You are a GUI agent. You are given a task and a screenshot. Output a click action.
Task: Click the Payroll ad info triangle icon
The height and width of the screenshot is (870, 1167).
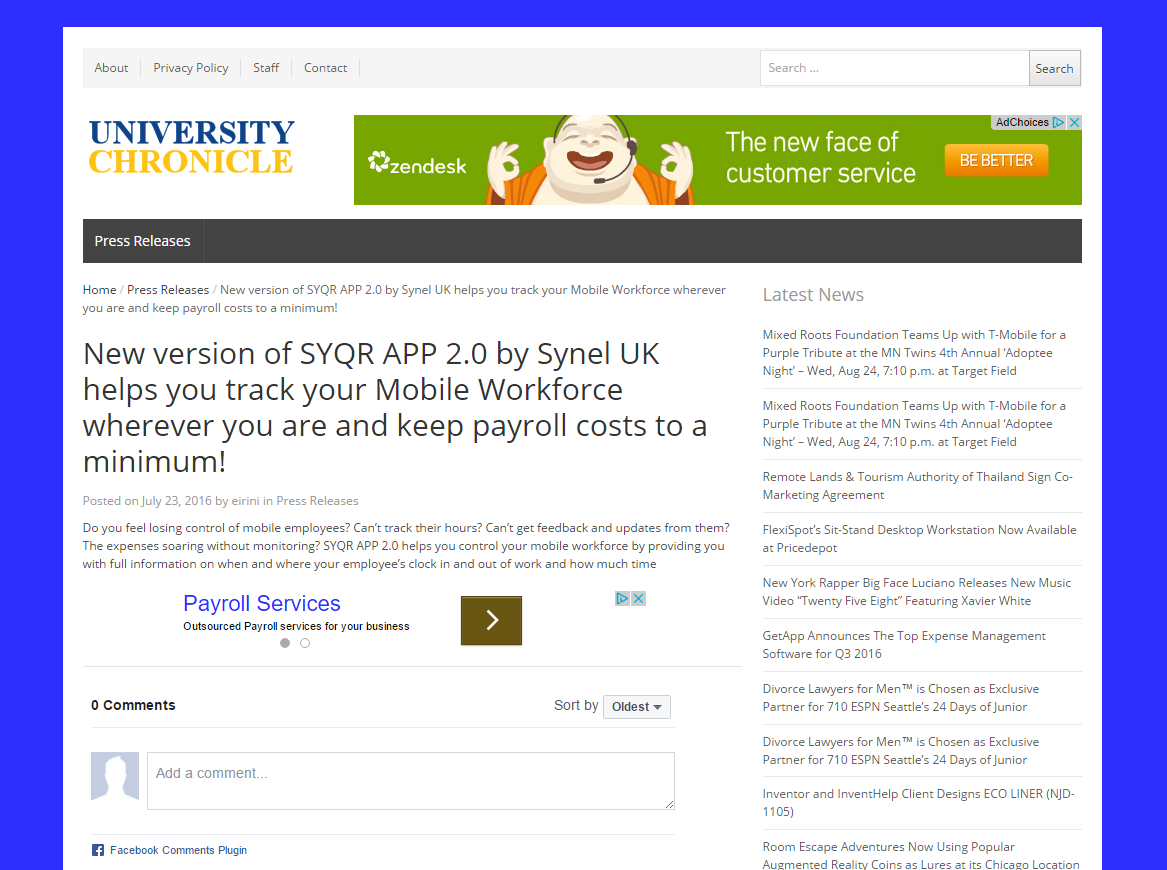coord(622,598)
